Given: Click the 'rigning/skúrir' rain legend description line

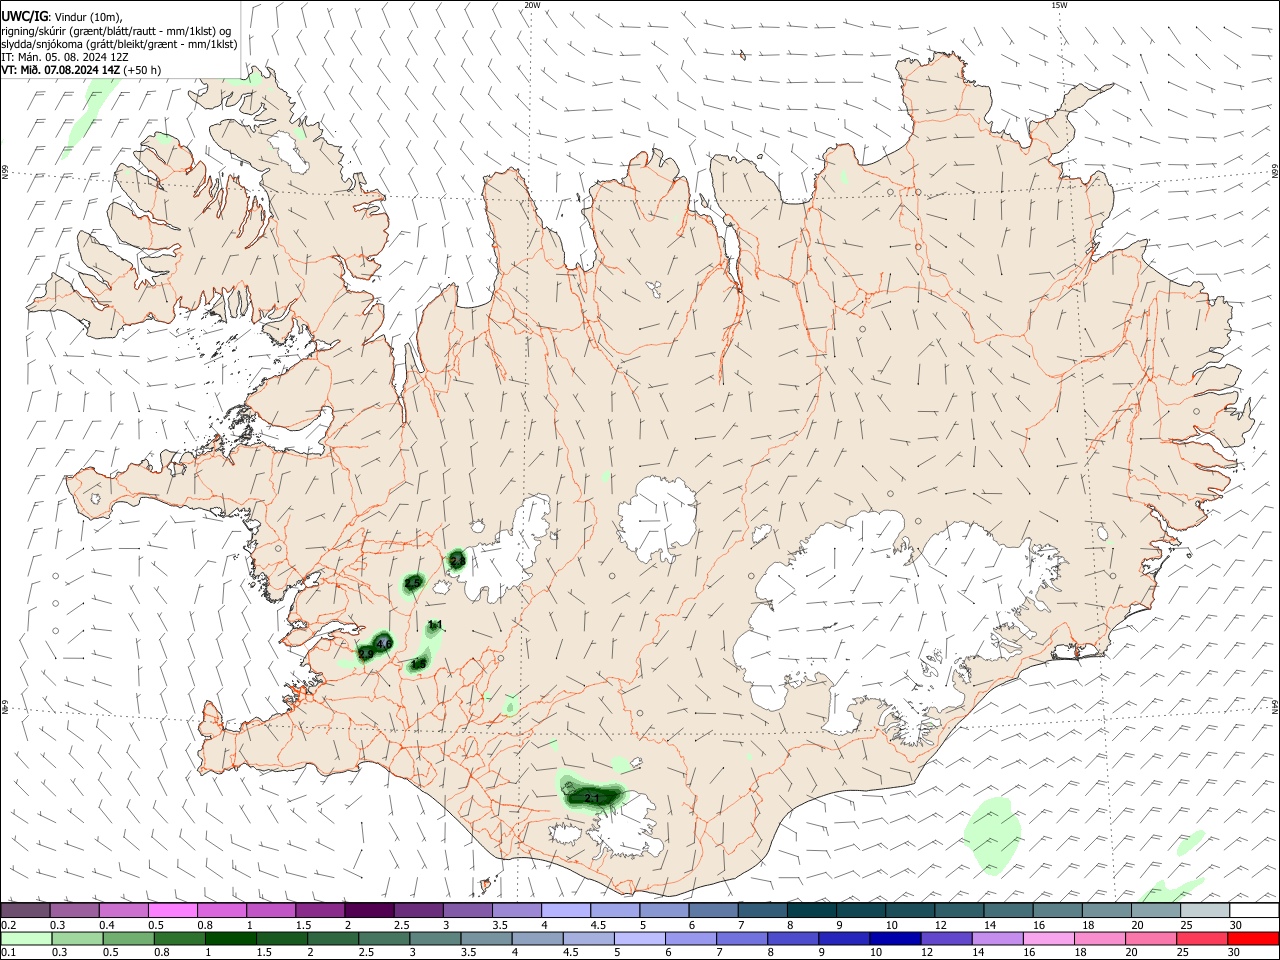Looking at the screenshot, I should coord(116,31).
